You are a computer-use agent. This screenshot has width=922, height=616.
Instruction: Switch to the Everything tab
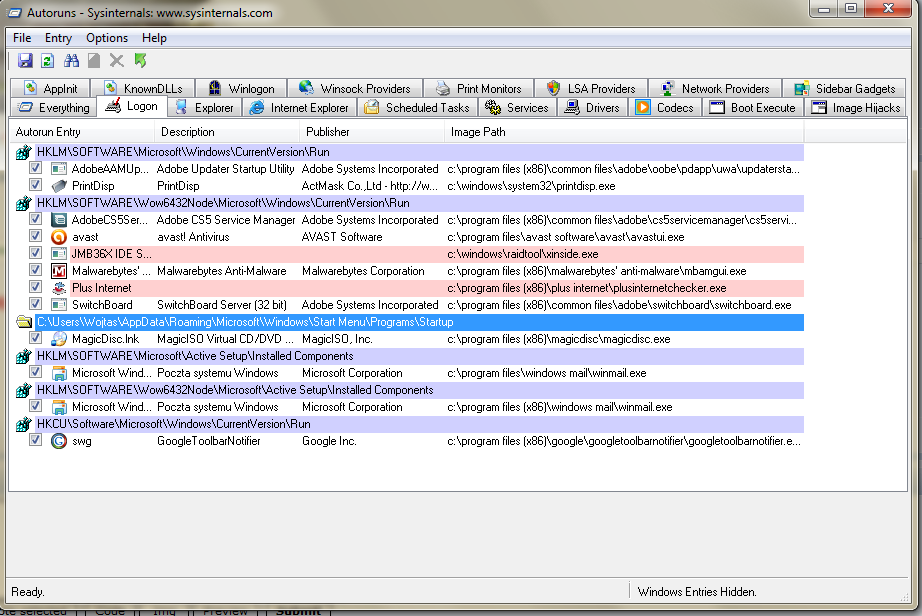coord(54,108)
